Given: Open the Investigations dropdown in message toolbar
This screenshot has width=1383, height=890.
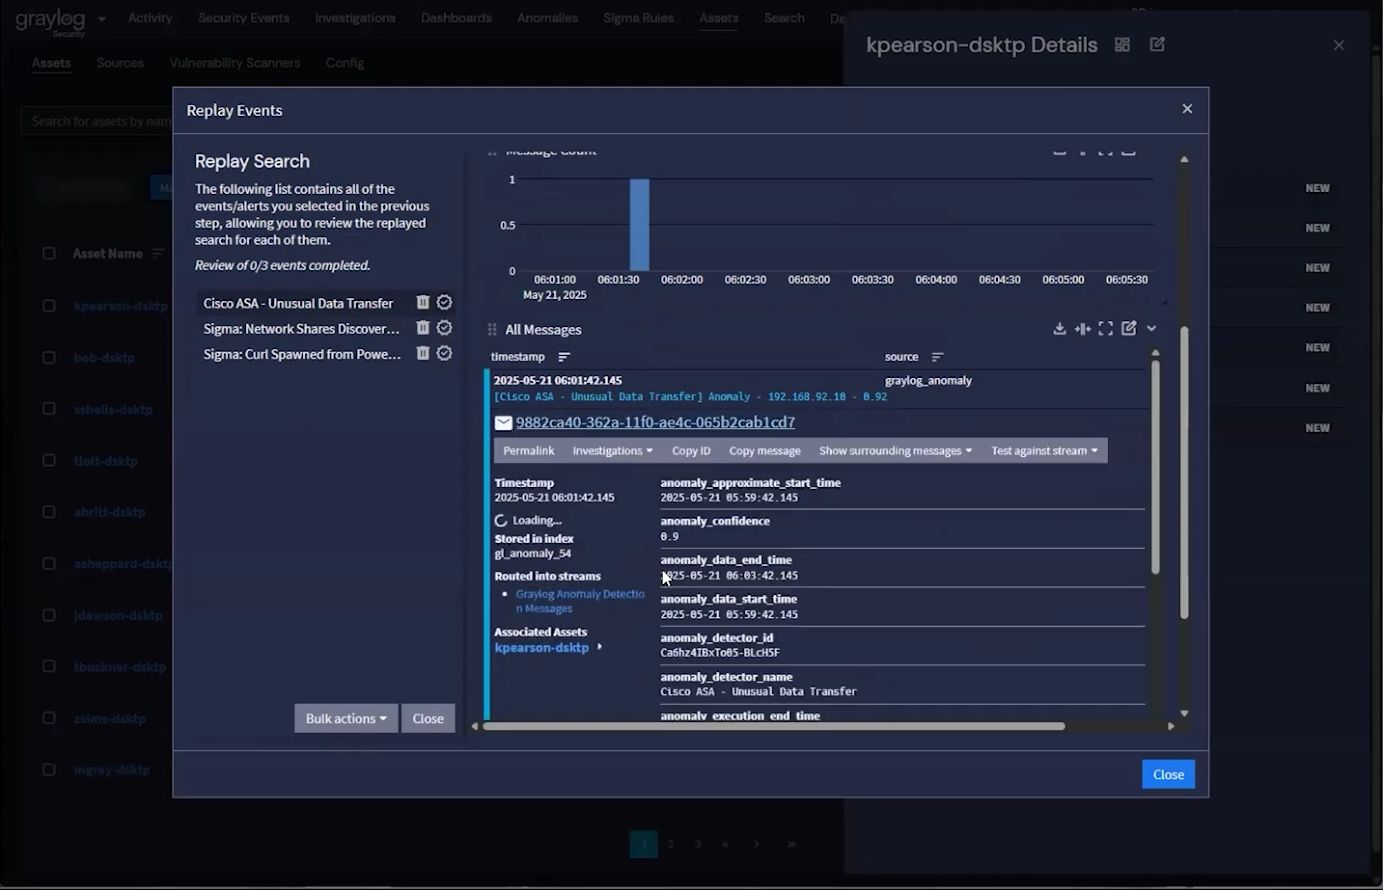Looking at the screenshot, I should pyautogui.click(x=612, y=451).
